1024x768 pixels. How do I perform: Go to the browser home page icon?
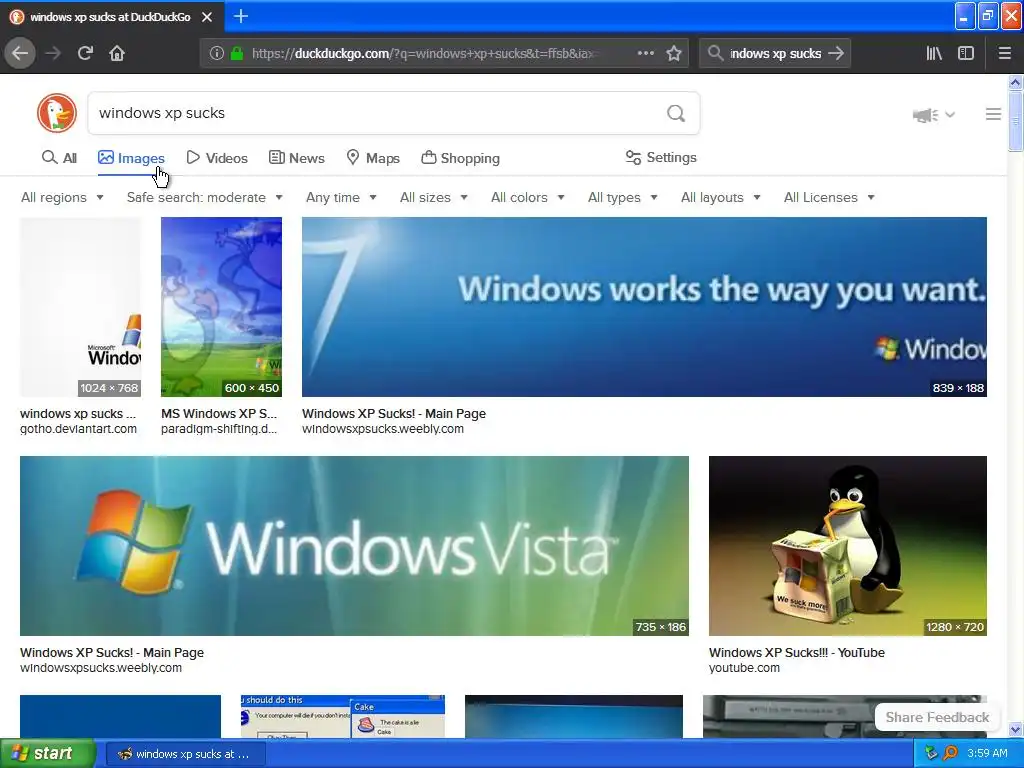point(117,53)
